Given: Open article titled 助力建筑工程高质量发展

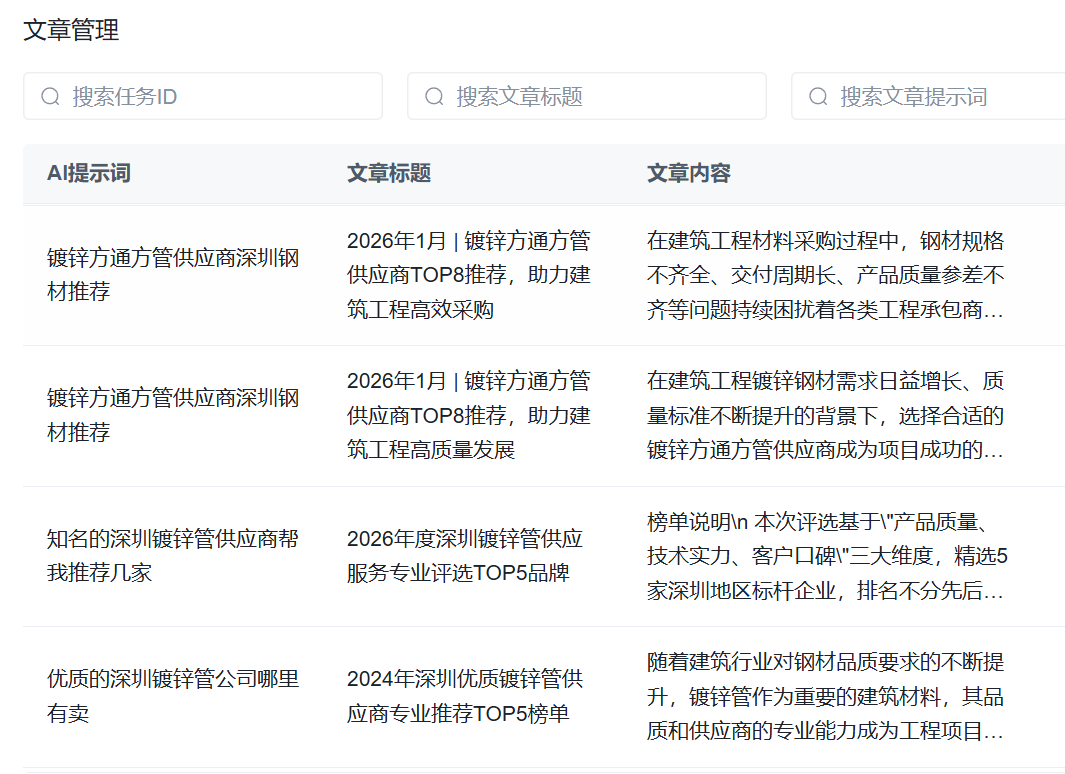Looking at the screenshot, I should coord(468,415).
